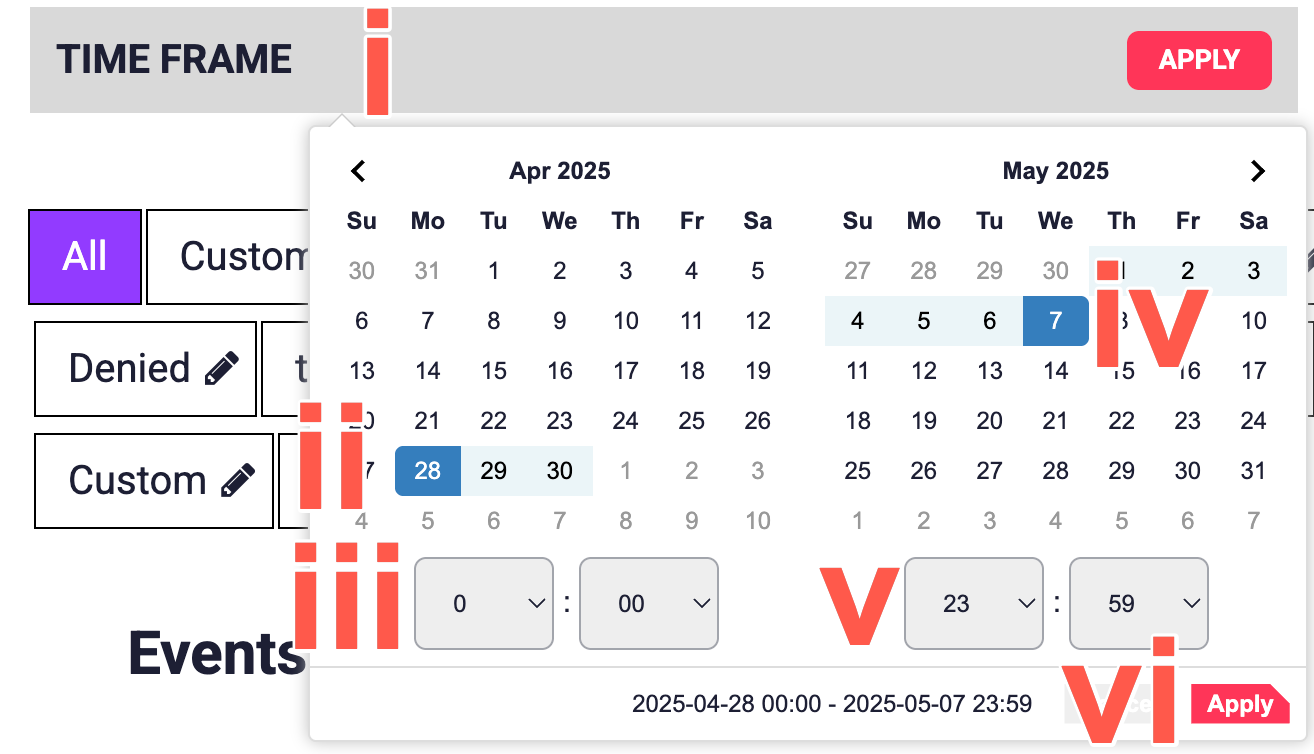Select May 12 in the calendar

point(924,371)
